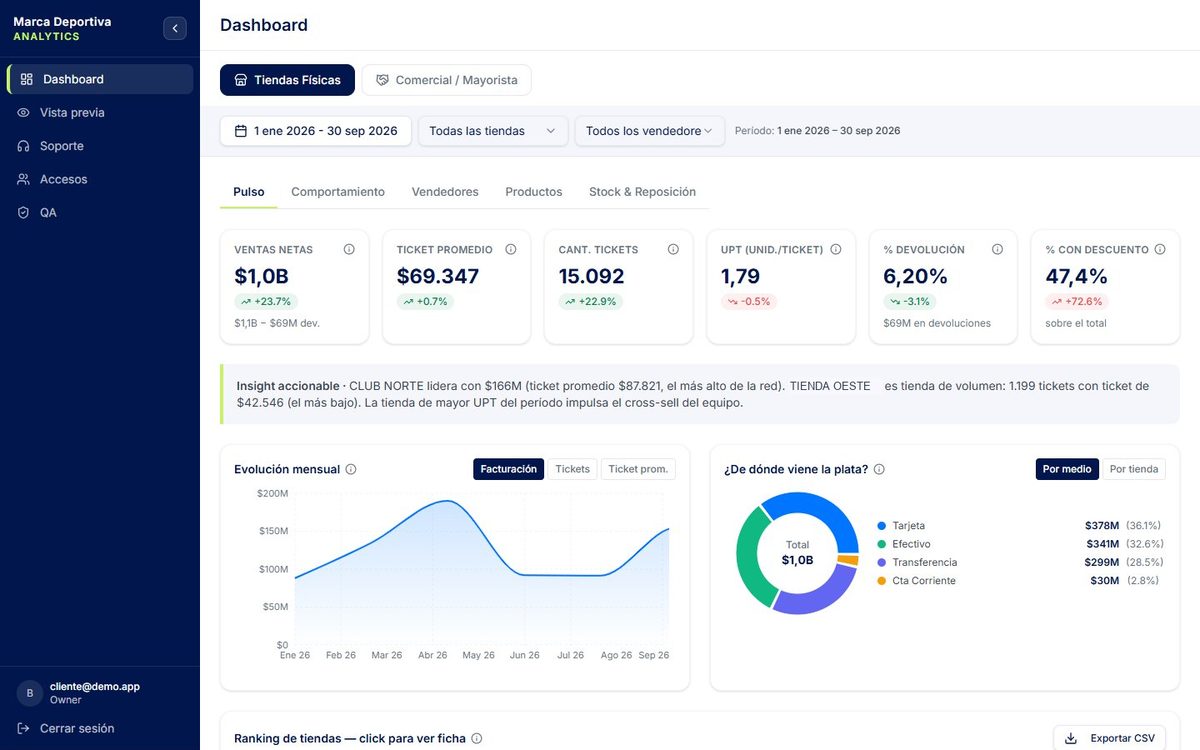Open the Stock & Reposición tab

pyautogui.click(x=642, y=192)
